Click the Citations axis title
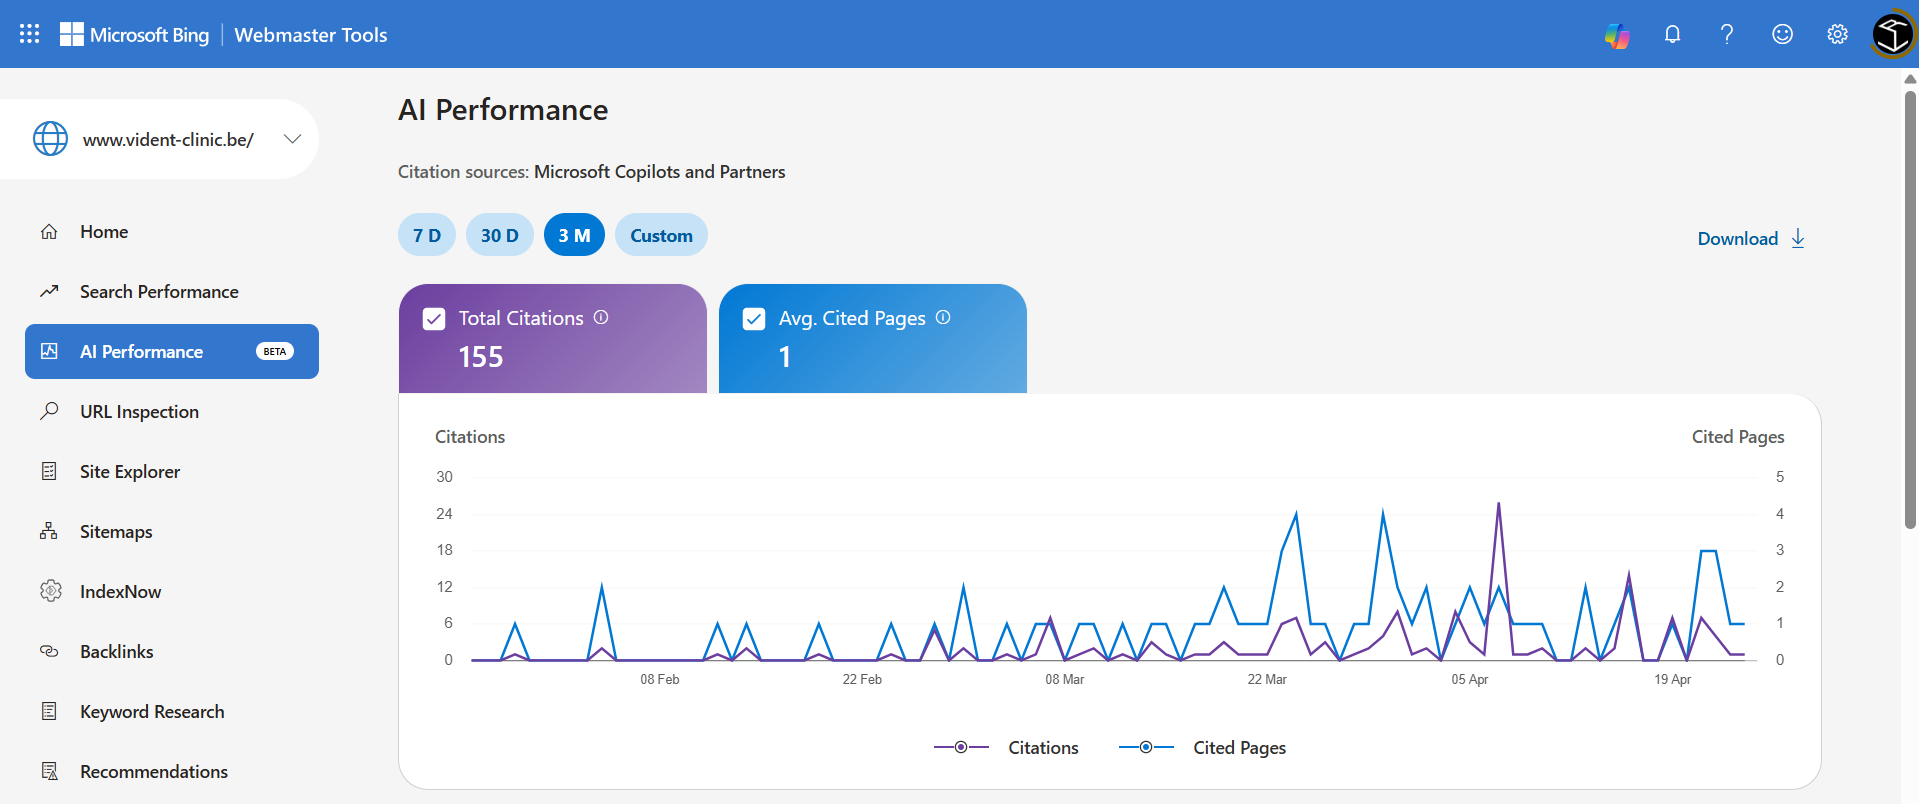The image size is (1919, 804). point(470,437)
